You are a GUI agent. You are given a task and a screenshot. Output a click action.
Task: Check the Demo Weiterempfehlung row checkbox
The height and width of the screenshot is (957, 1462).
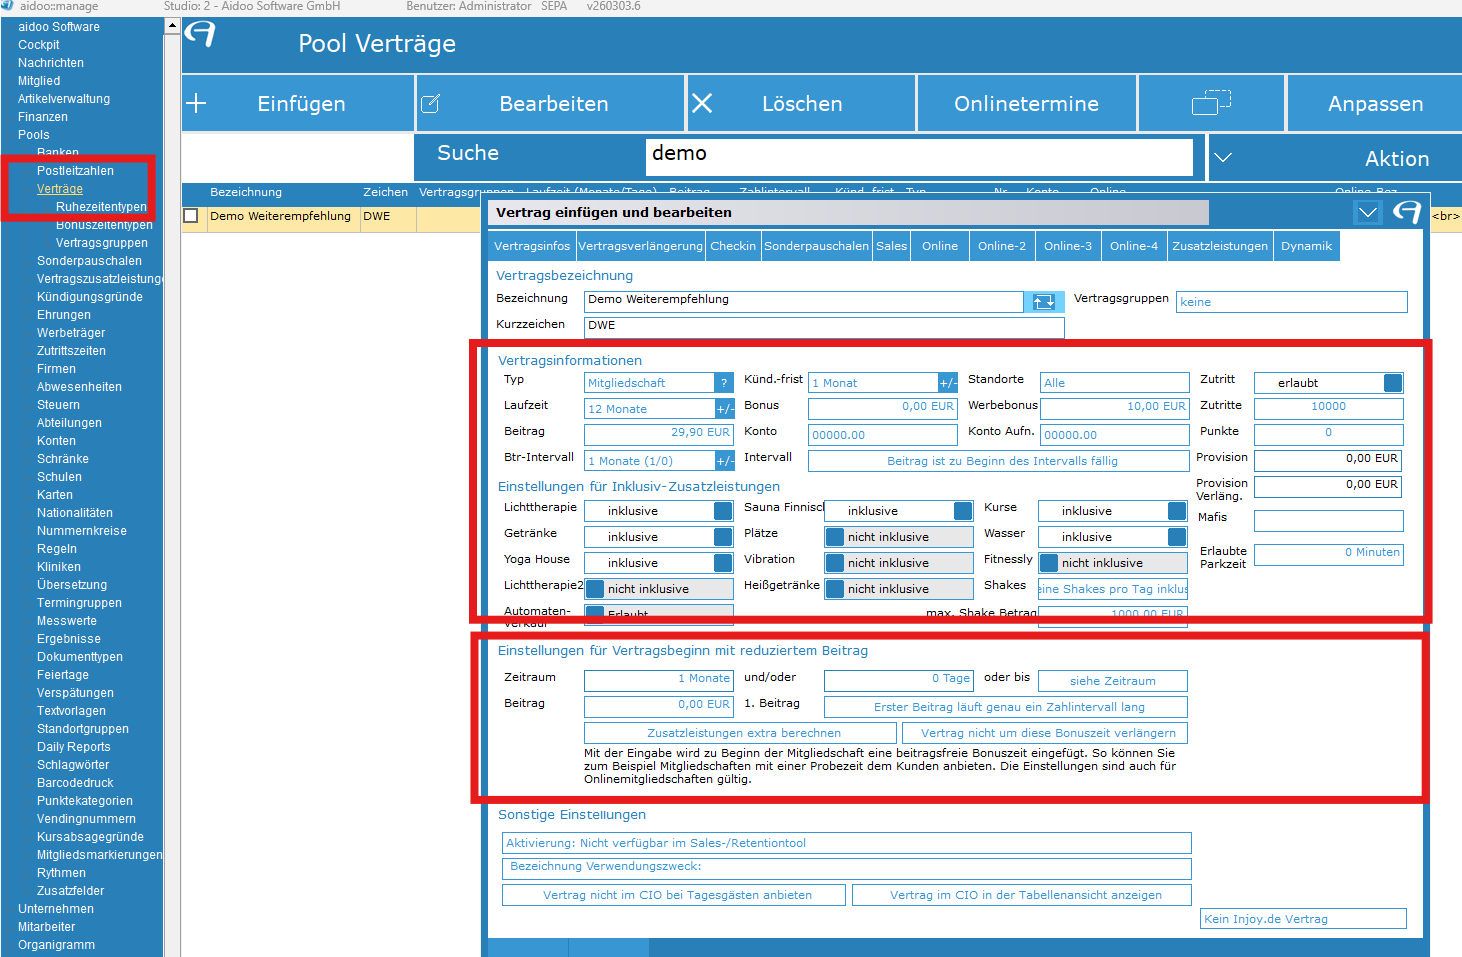click(191, 216)
